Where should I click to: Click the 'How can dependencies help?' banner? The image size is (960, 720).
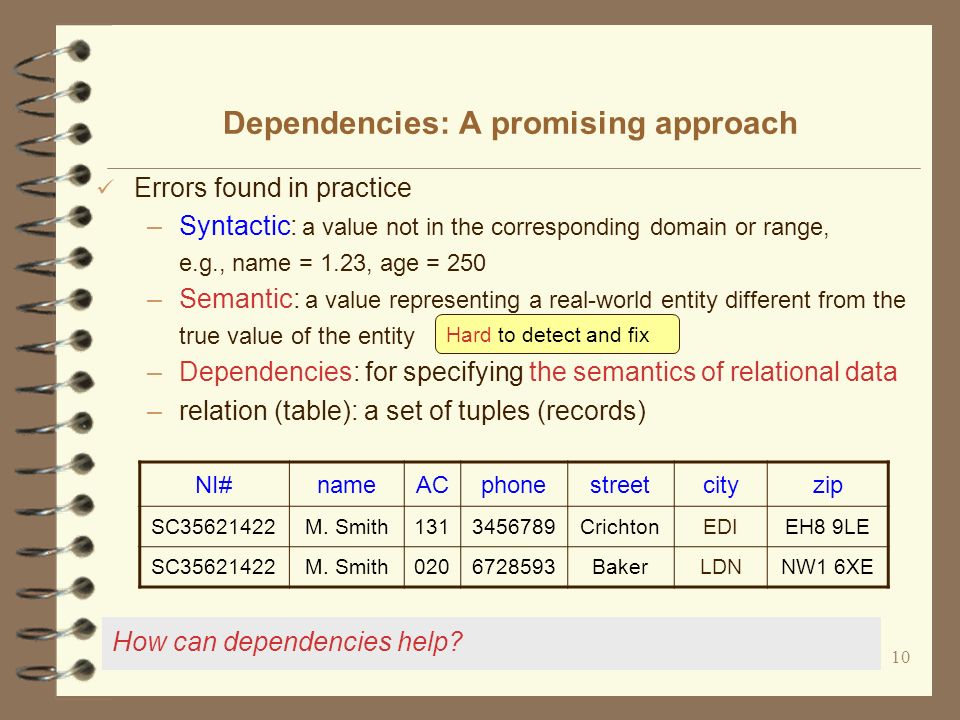(x=491, y=643)
